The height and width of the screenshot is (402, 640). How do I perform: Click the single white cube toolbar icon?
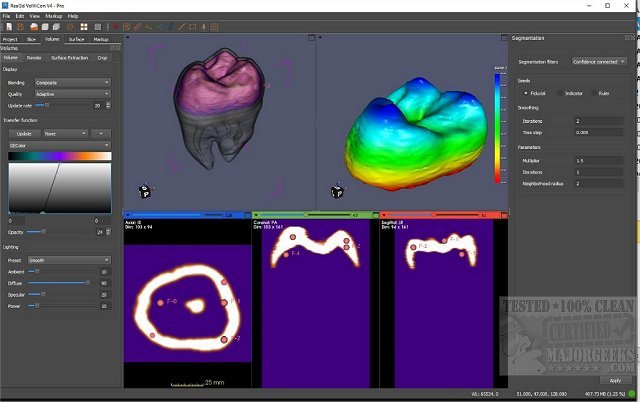click(x=45, y=27)
